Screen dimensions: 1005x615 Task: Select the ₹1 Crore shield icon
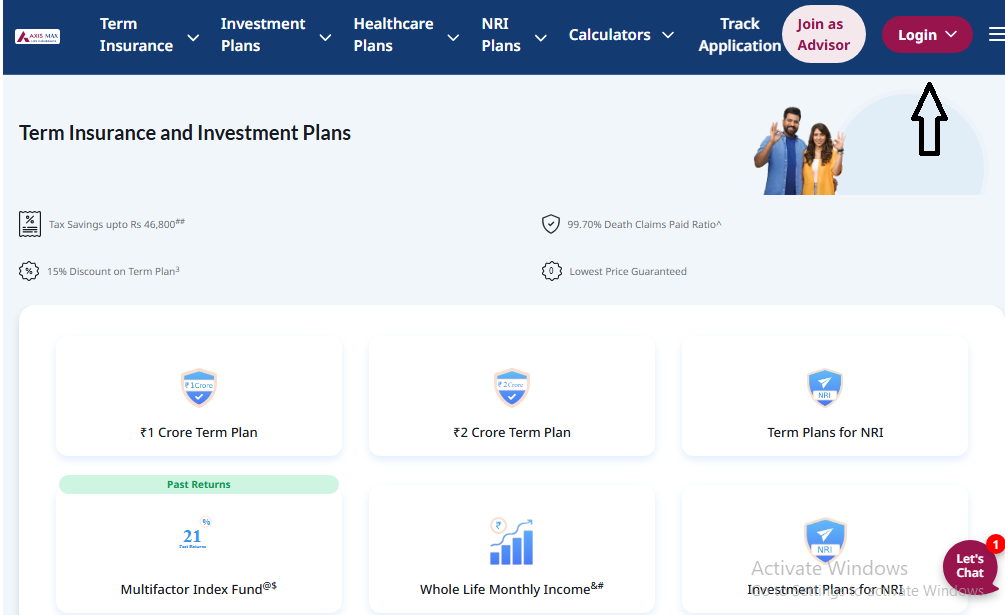[x=199, y=388]
